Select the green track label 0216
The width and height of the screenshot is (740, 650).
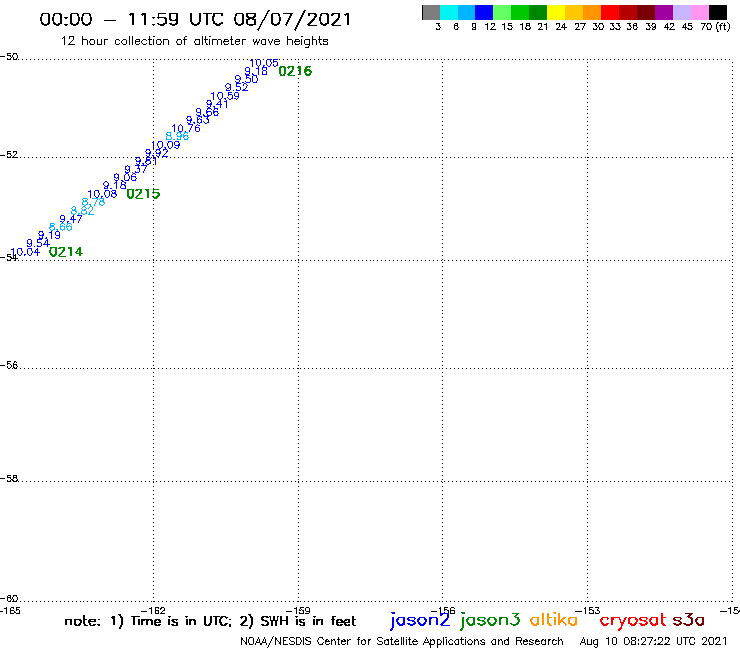[295, 71]
